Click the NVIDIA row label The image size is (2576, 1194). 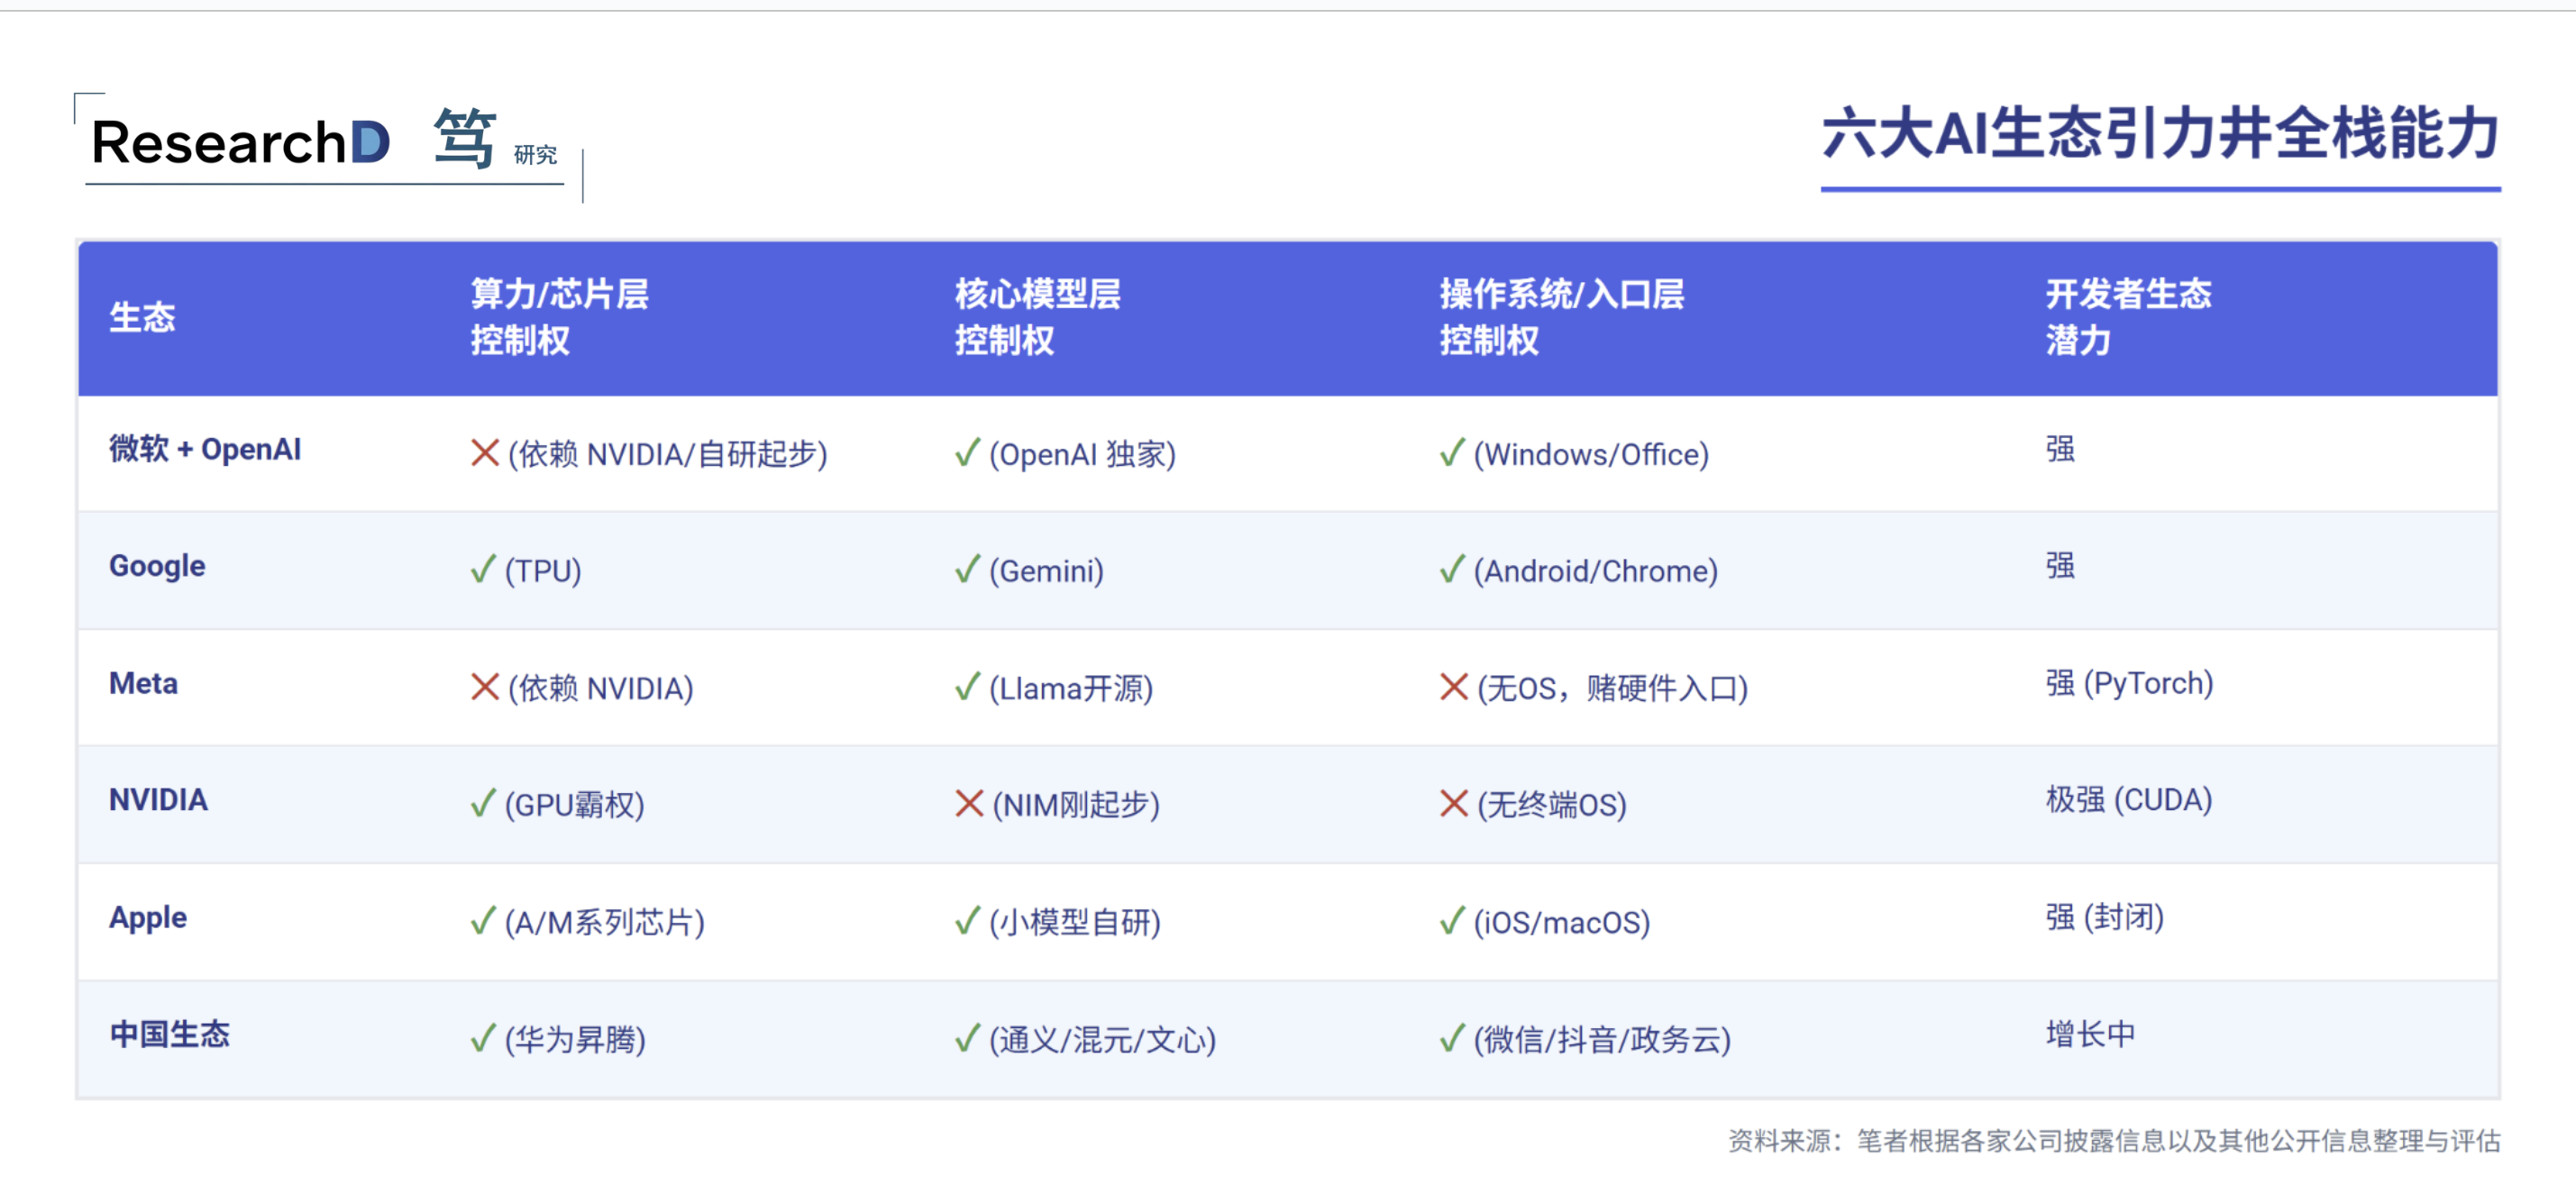(x=158, y=800)
